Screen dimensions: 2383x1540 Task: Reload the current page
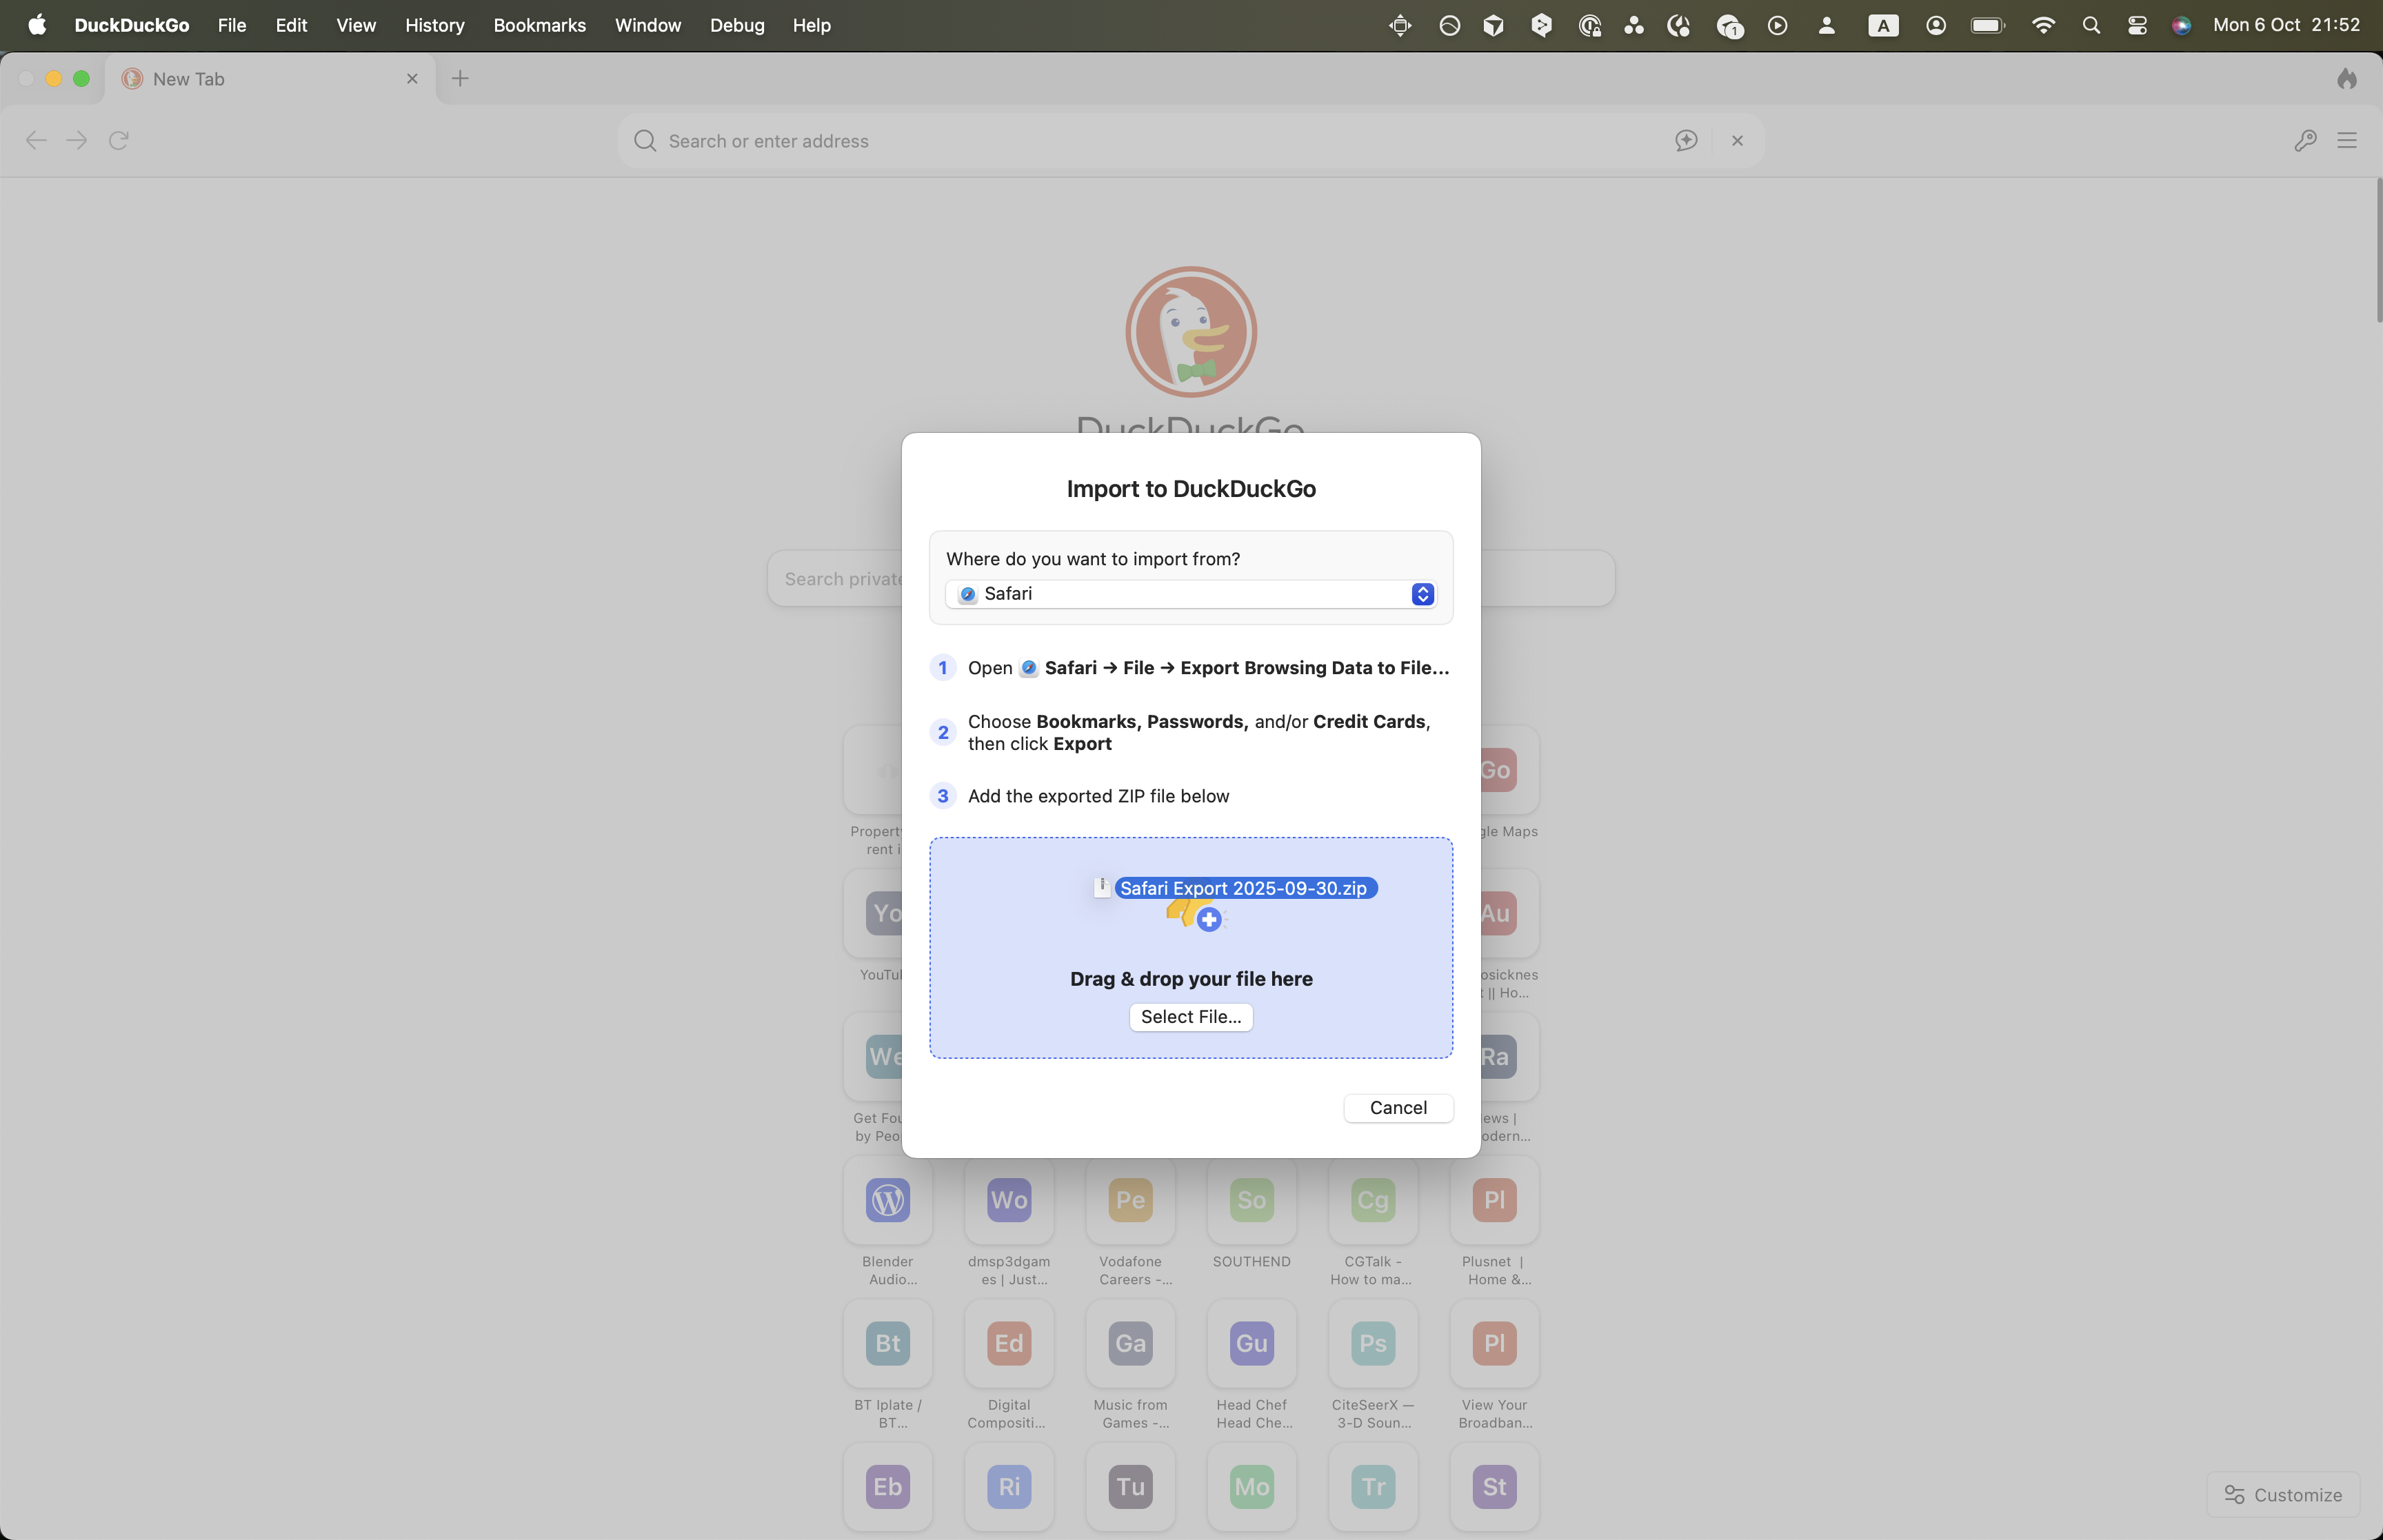tap(118, 140)
